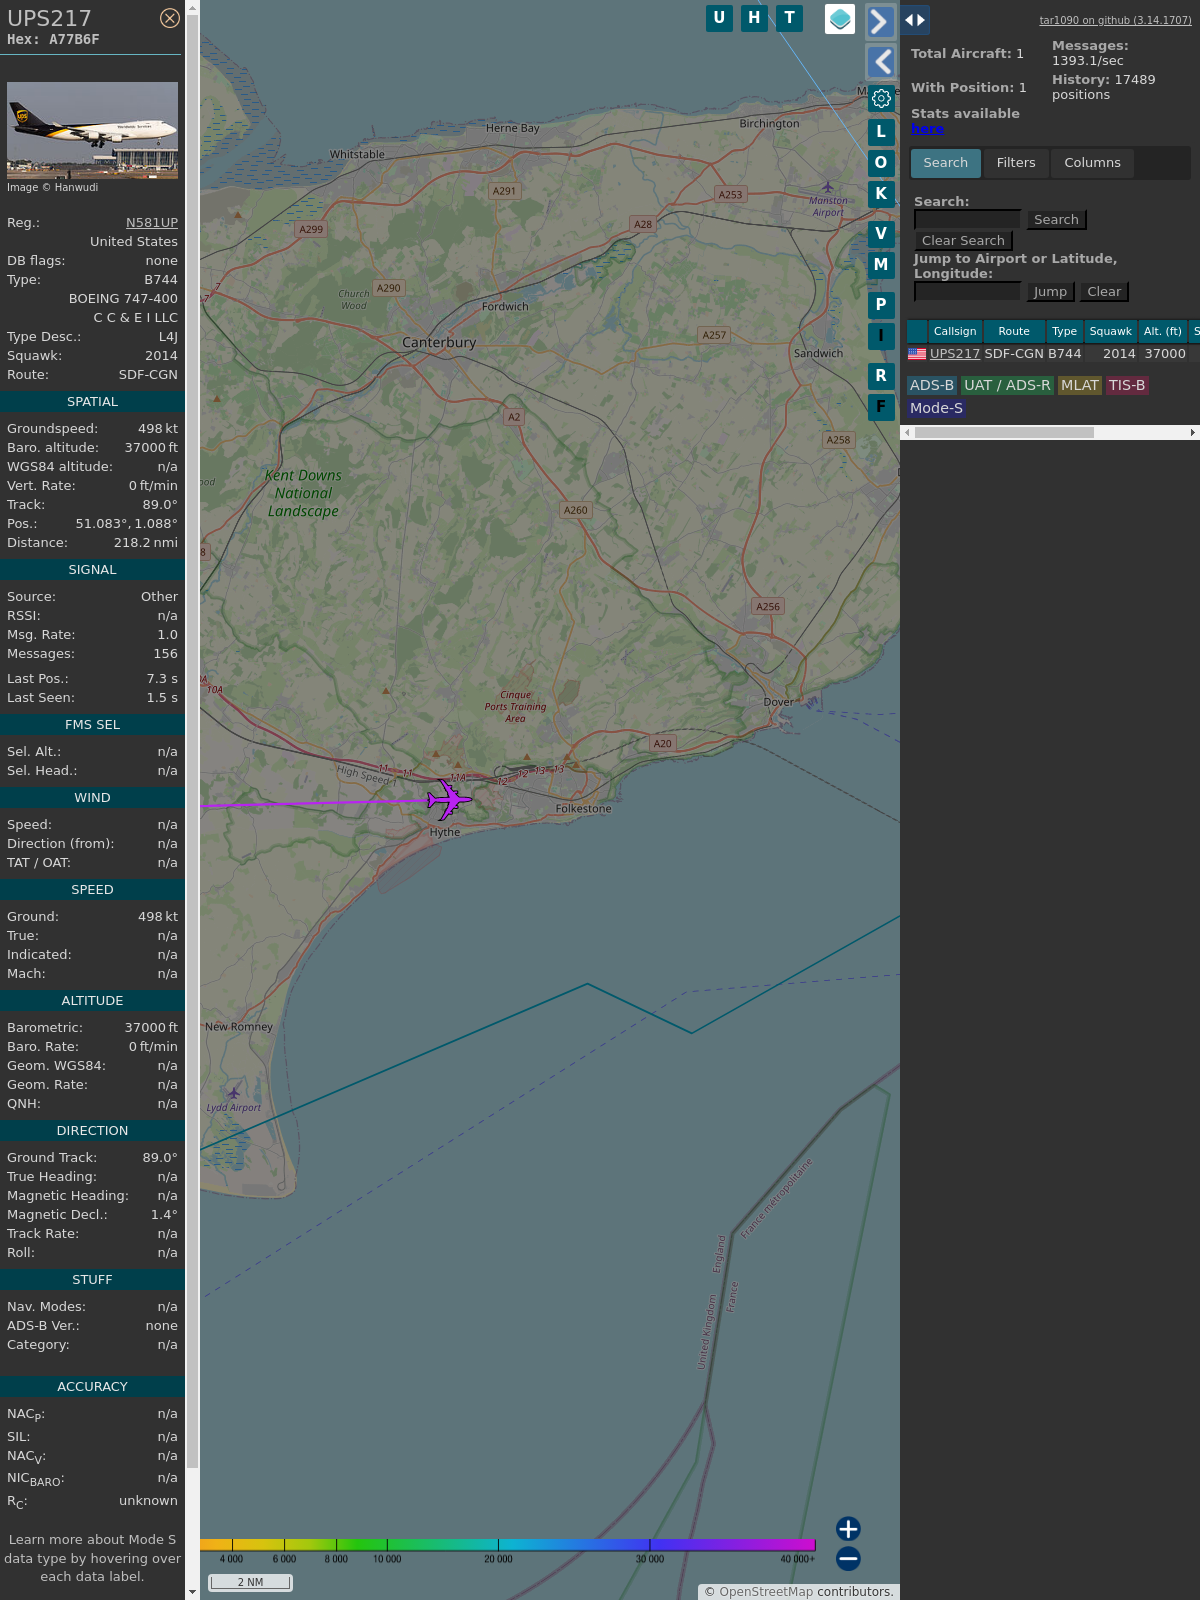Open the map layers selector
Image resolution: width=1200 pixels, height=1600 pixels.
pos(840,19)
